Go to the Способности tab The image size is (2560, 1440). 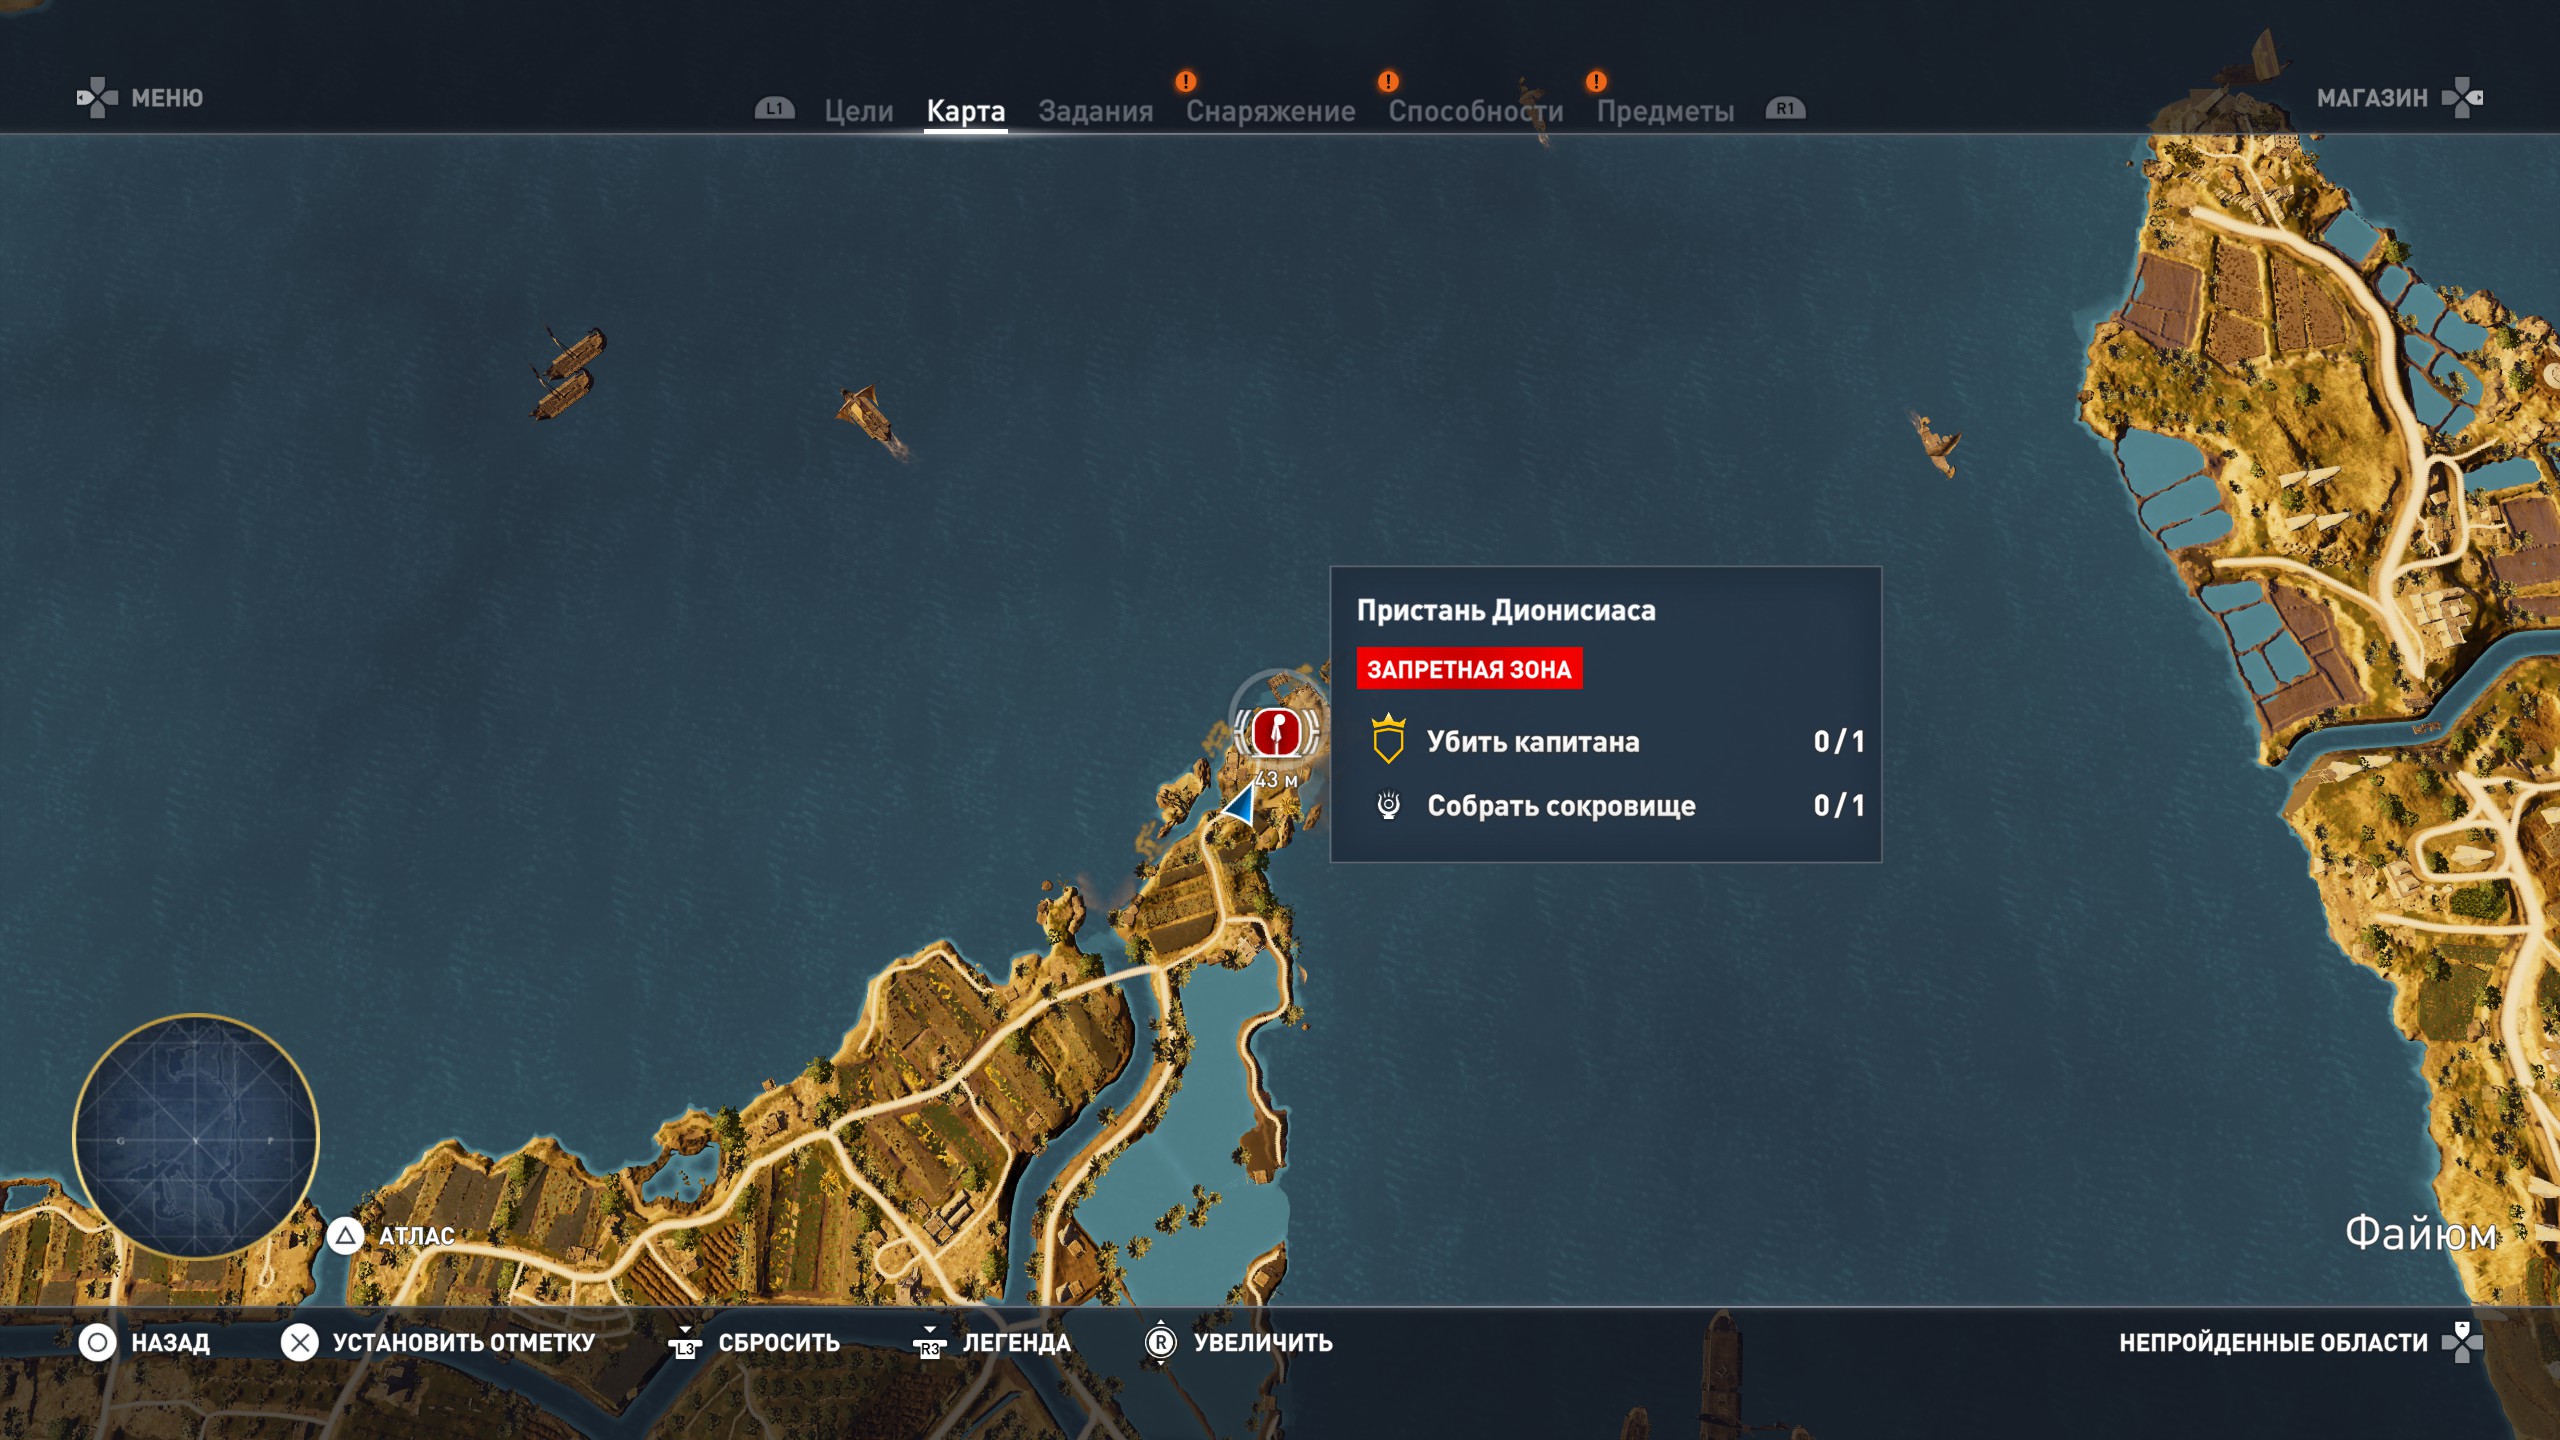click(1475, 110)
